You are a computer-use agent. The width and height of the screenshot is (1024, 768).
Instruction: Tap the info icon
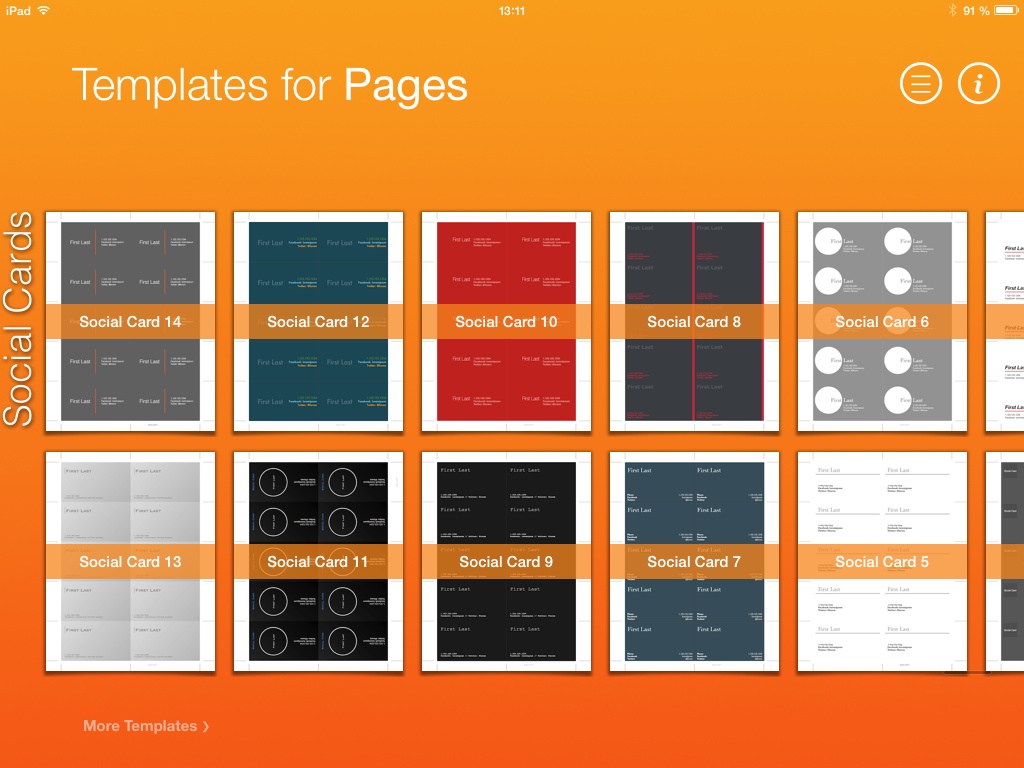[x=978, y=84]
